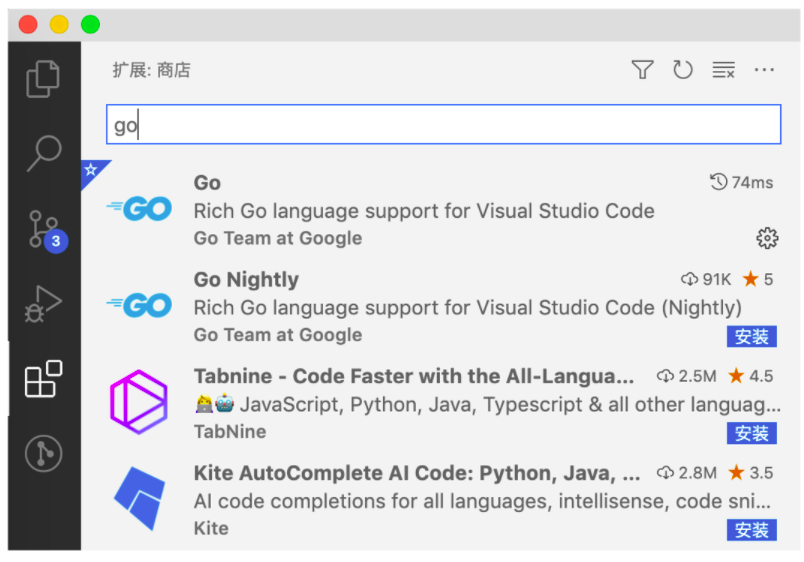
Task: Install the Kite AutoComplete extension
Action: [751, 530]
